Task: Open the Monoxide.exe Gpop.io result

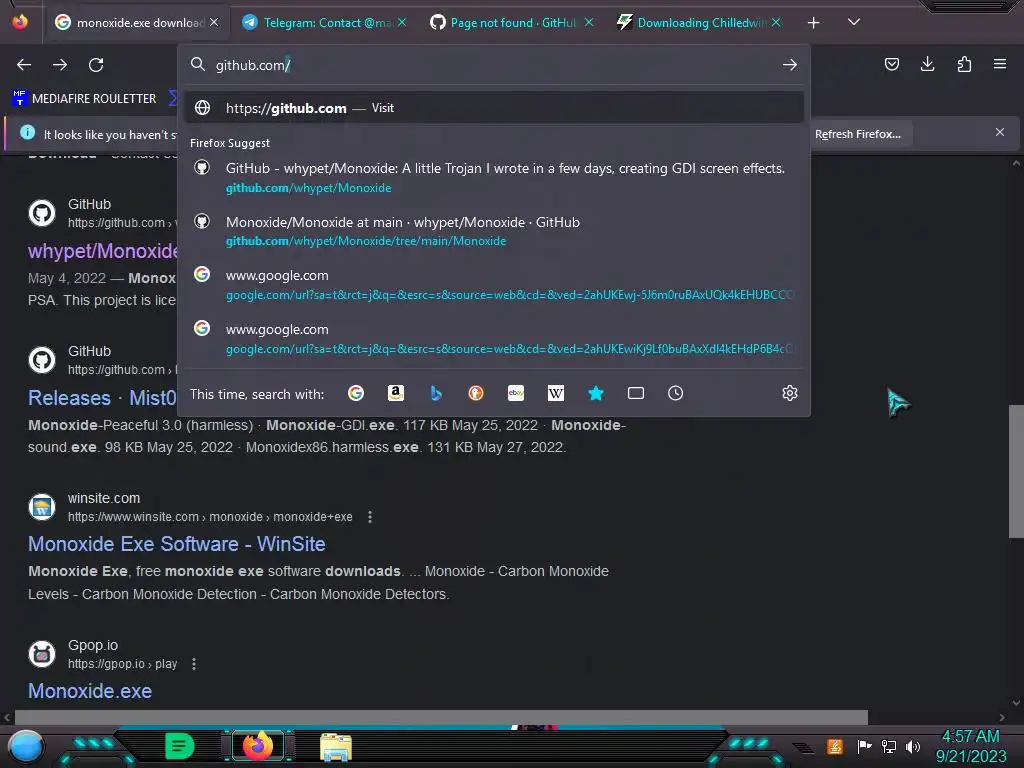Action: pyautogui.click(x=90, y=691)
